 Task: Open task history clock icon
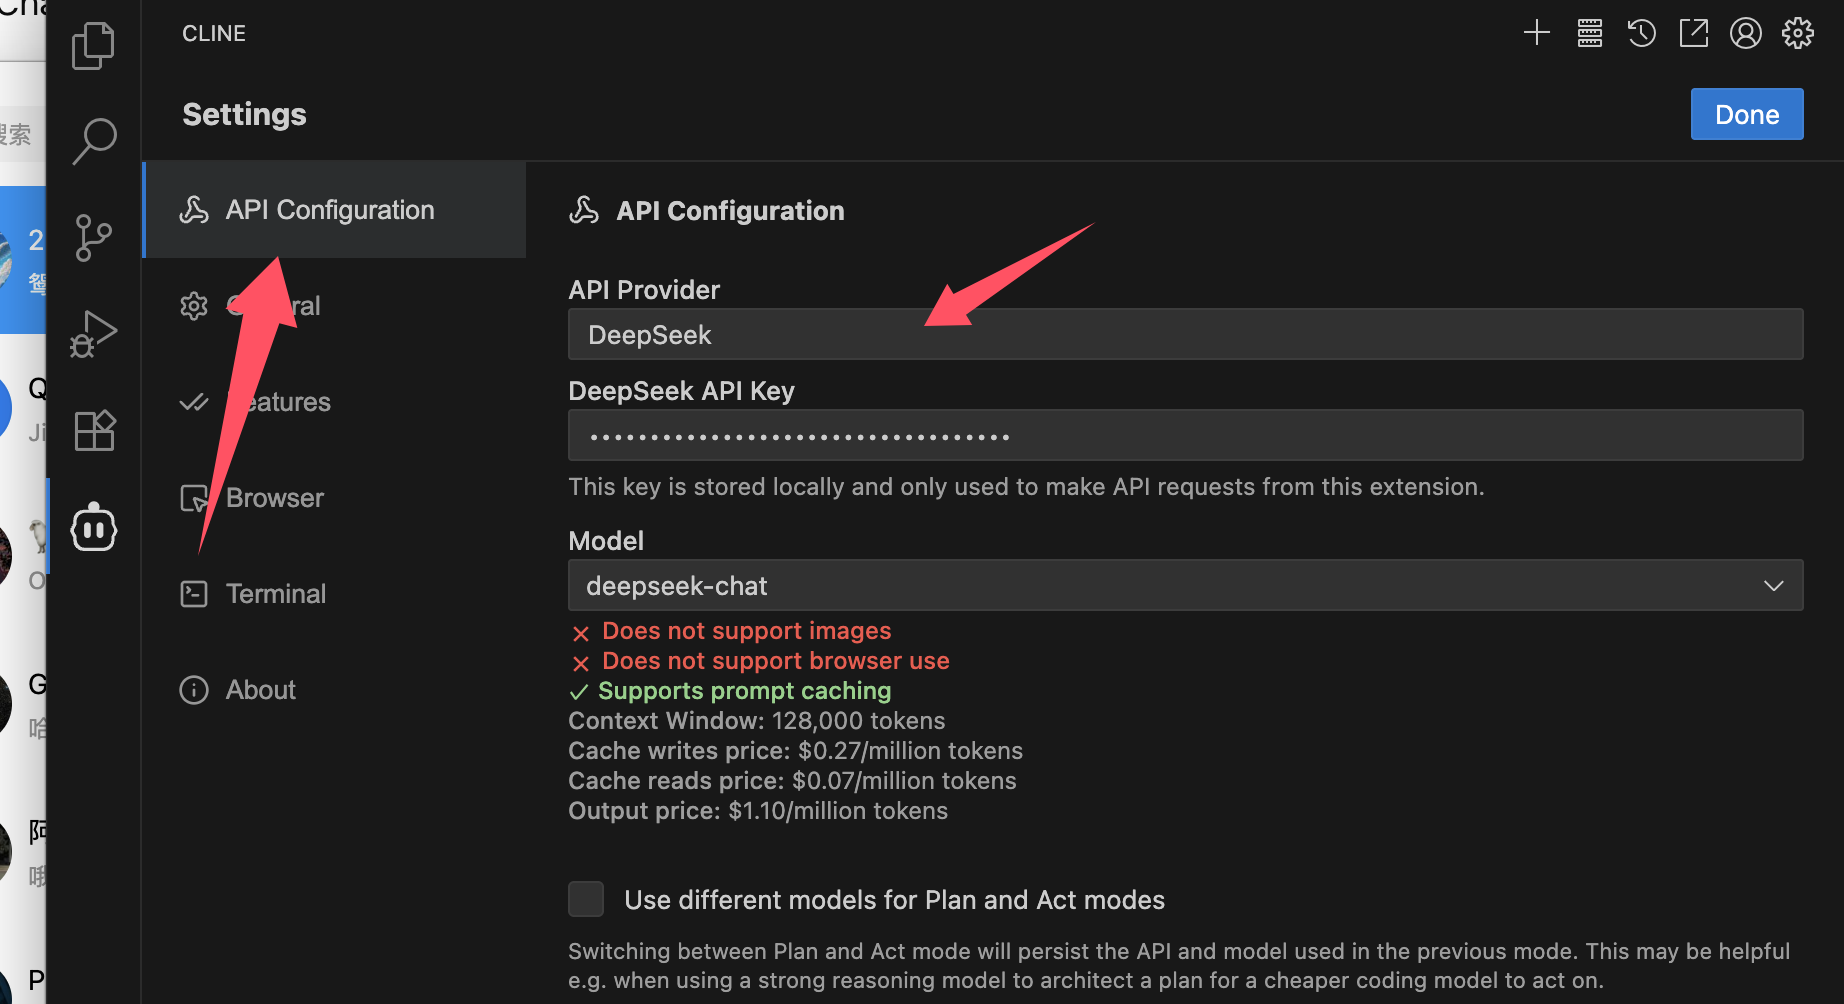(x=1642, y=33)
